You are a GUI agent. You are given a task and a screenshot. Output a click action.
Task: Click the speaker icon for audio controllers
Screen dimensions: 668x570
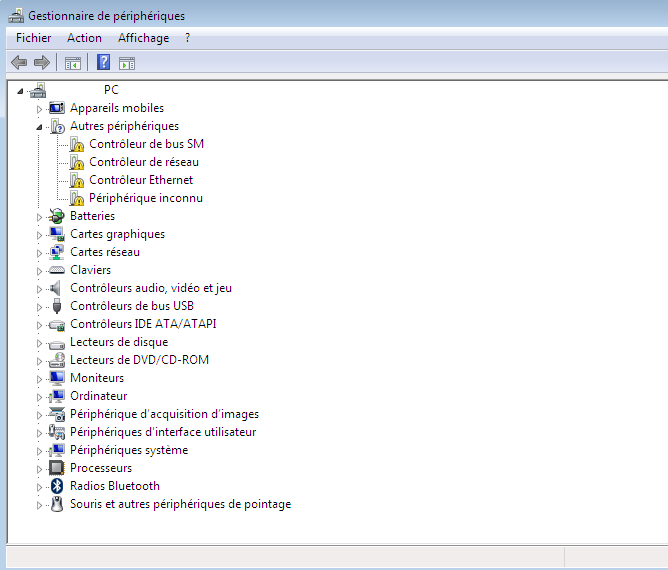pyautogui.click(x=55, y=288)
